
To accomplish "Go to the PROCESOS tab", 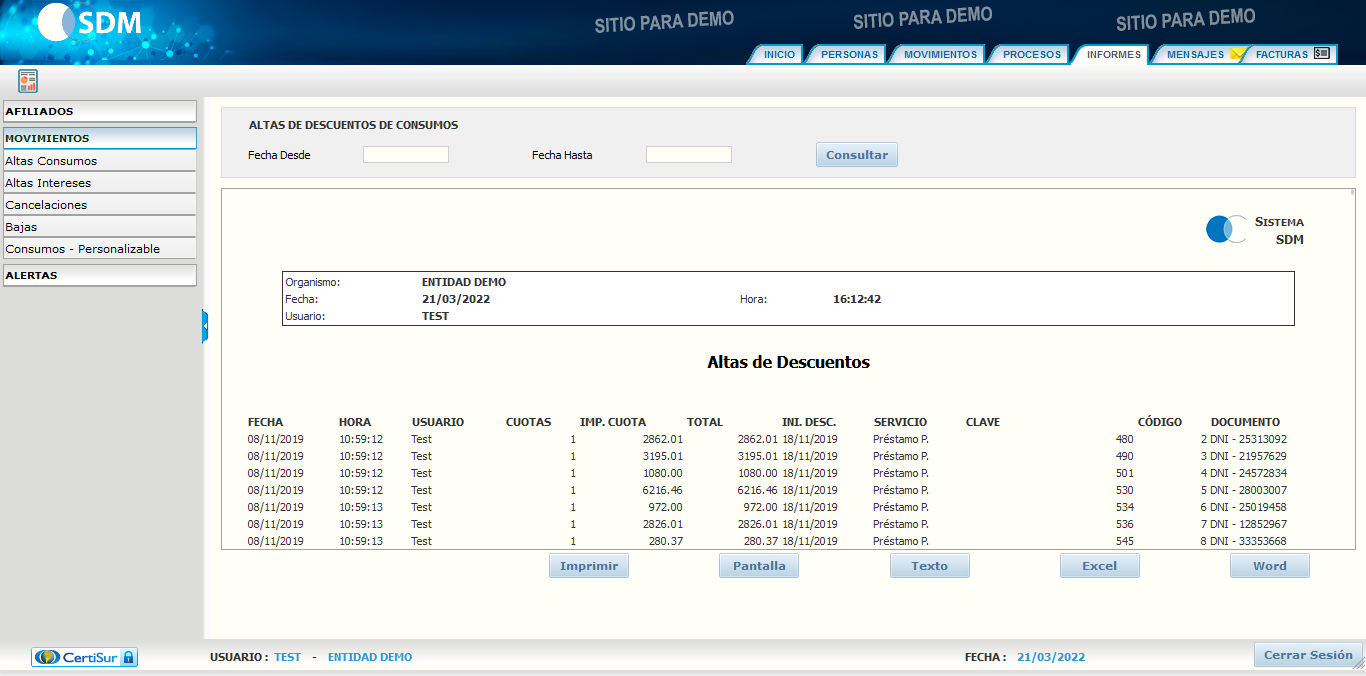I will click(1032, 55).
